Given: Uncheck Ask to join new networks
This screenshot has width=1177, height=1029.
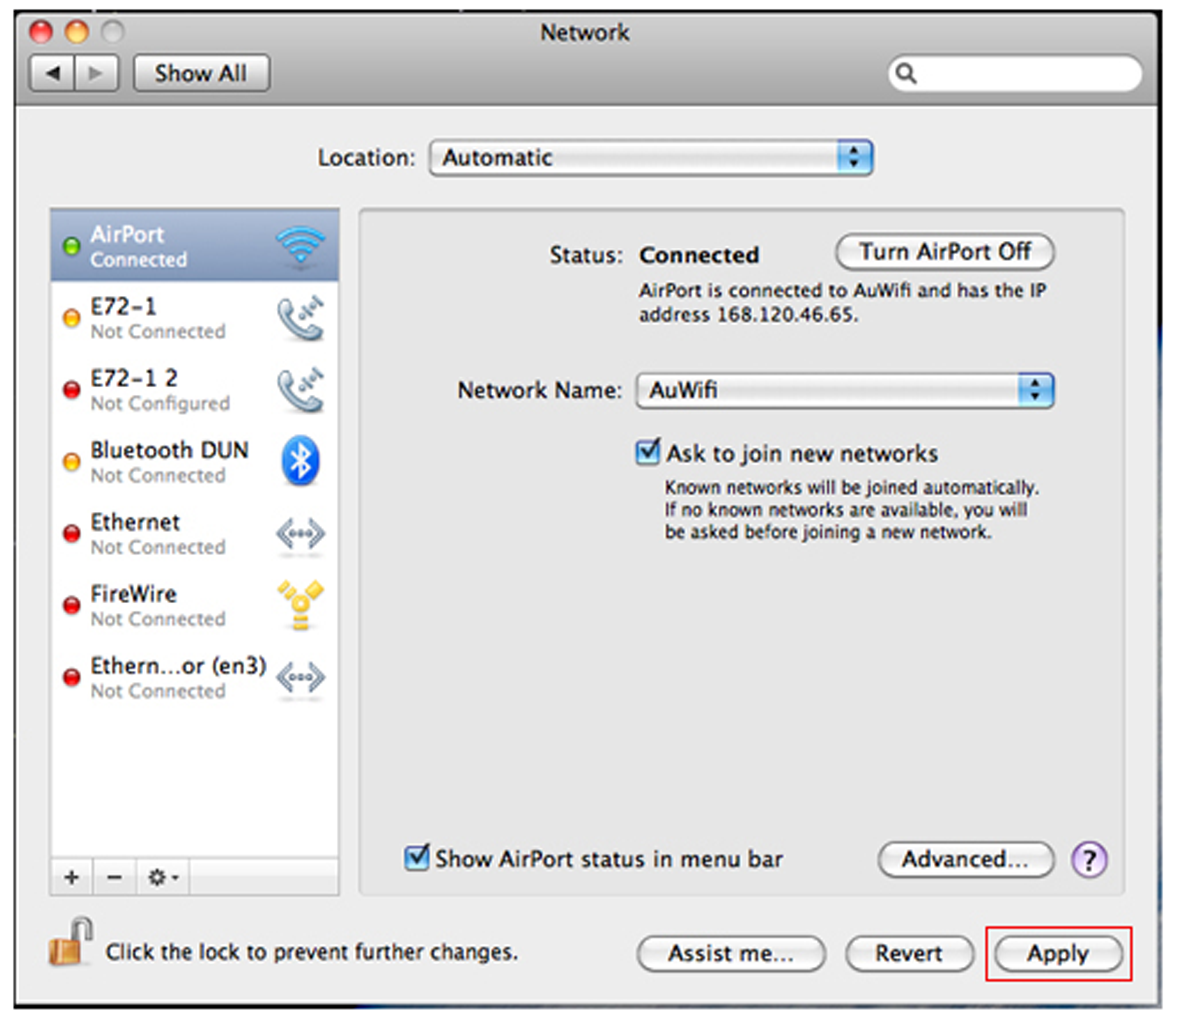Looking at the screenshot, I should 648,452.
